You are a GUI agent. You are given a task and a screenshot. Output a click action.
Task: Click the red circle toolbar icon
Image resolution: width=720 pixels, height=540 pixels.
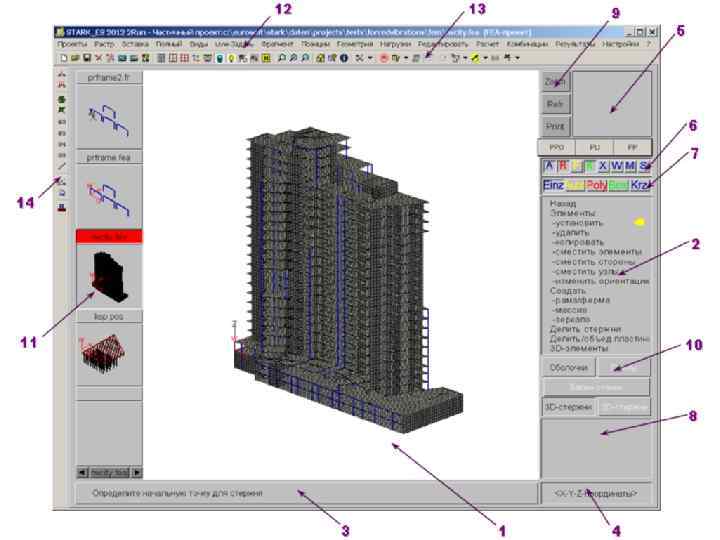[384, 58]
